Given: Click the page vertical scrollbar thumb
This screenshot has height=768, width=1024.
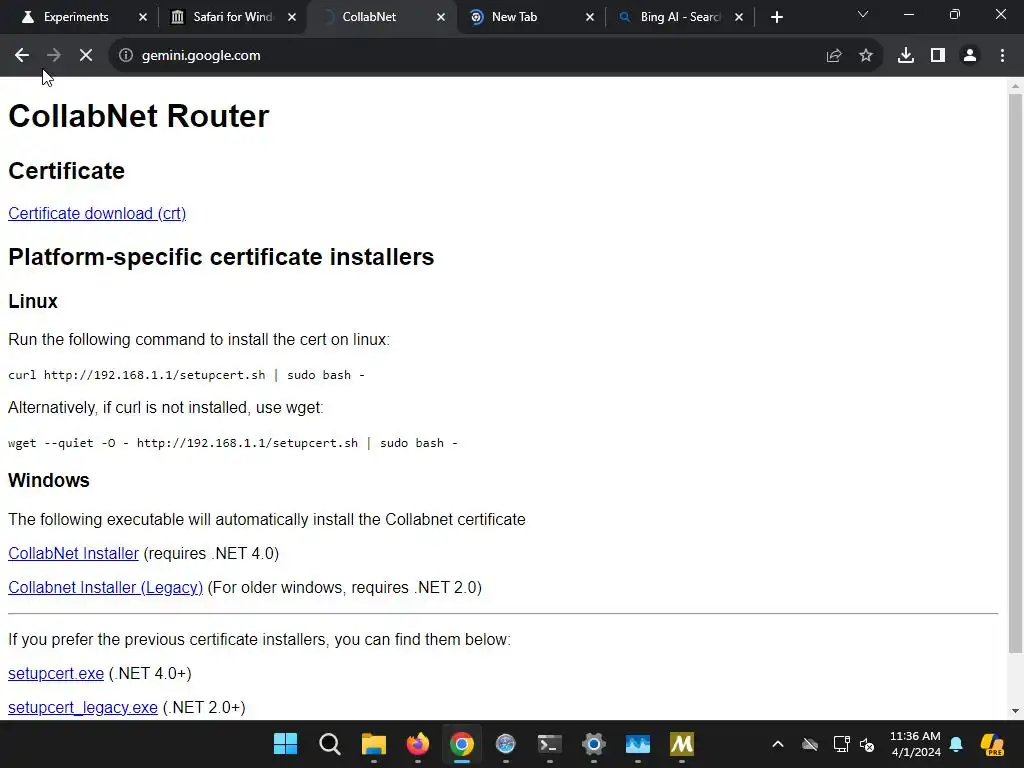Looking at the screenshot, I should [1015, 372].
